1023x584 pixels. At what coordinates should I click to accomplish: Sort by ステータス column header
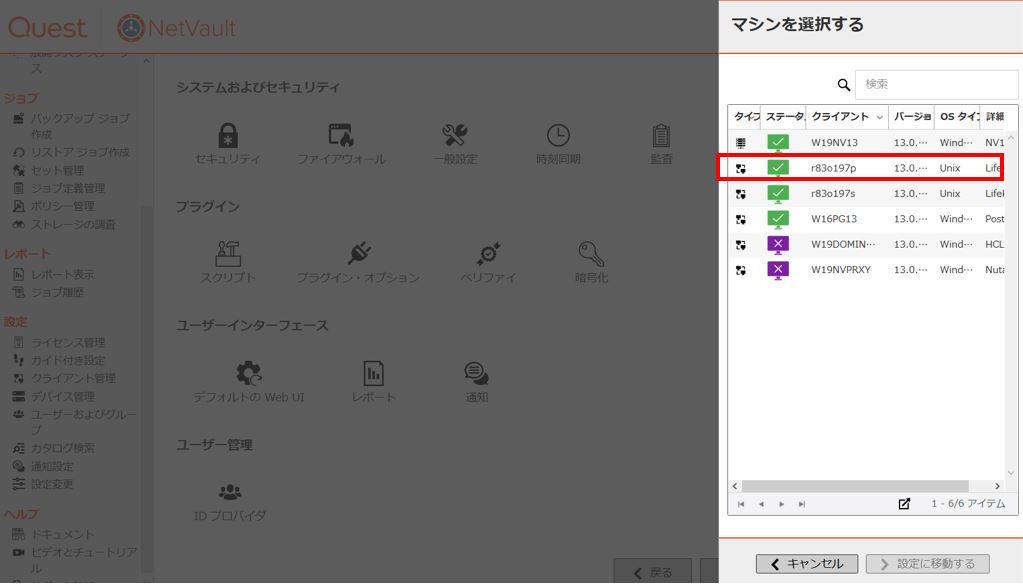click(x=785, y=117)
